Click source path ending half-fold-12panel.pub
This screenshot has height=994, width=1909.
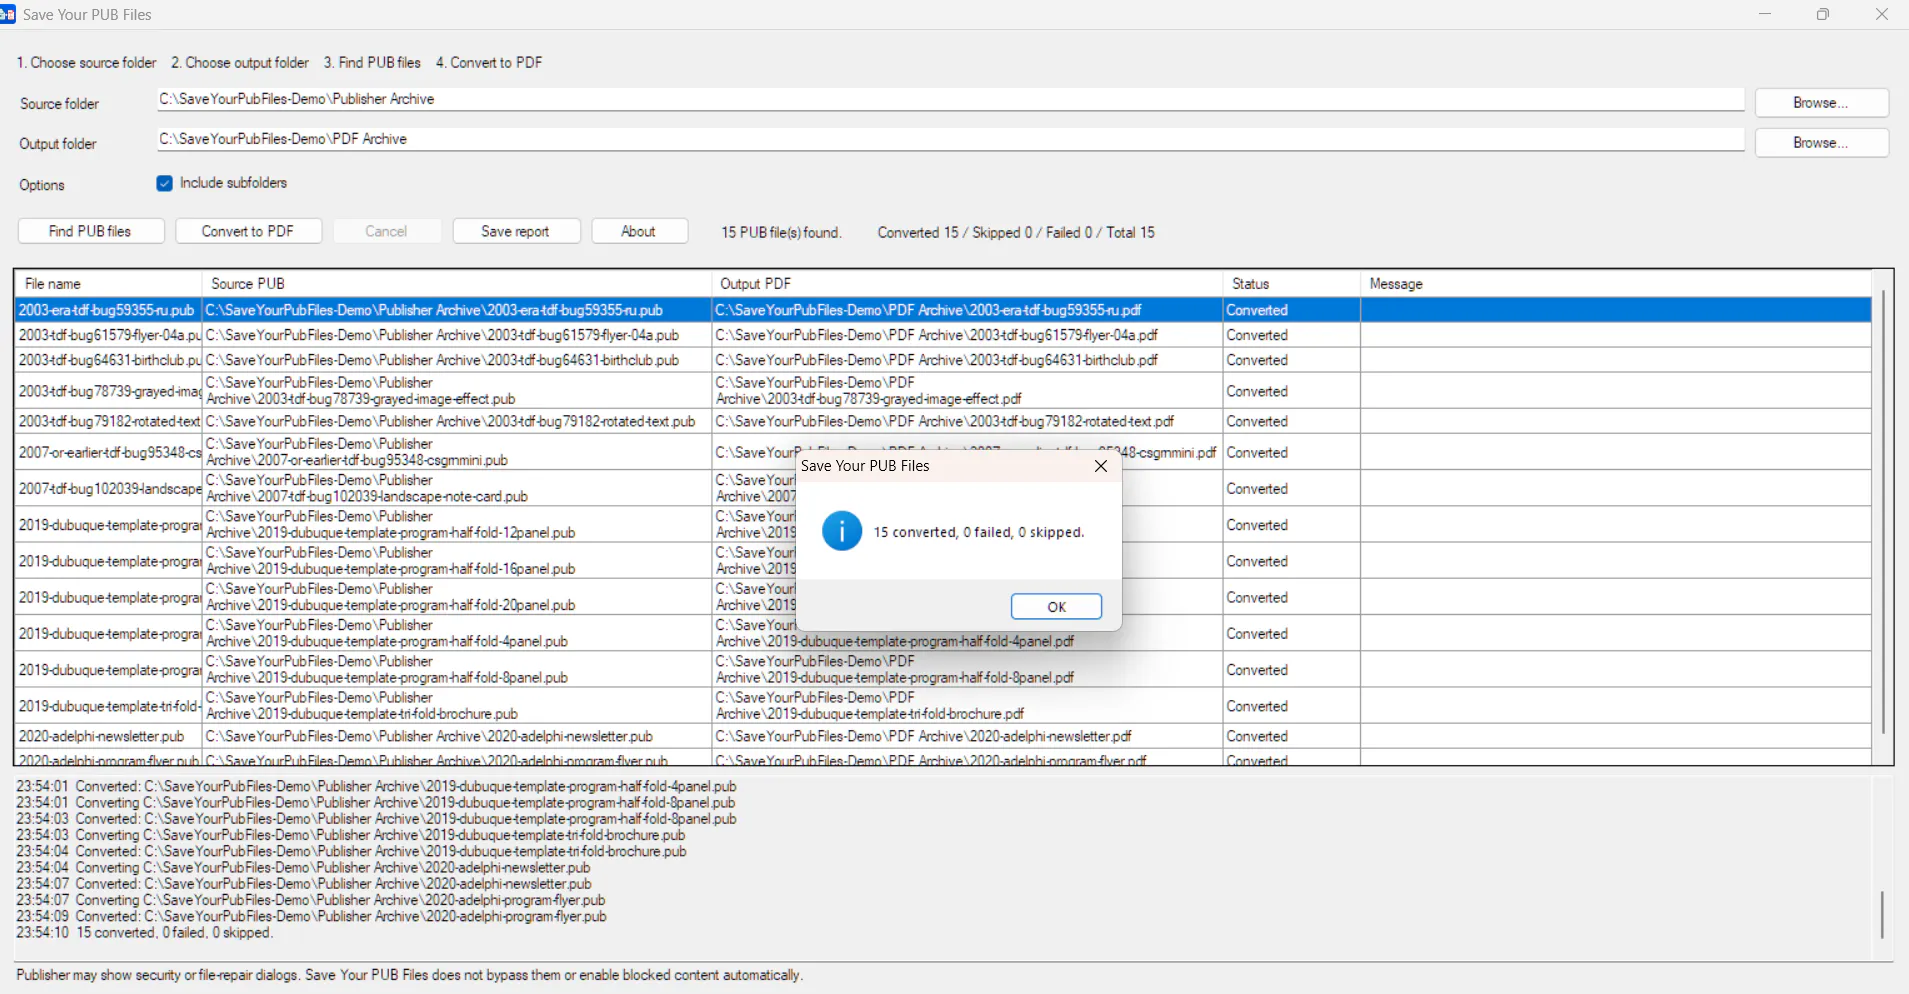(456, 524)
